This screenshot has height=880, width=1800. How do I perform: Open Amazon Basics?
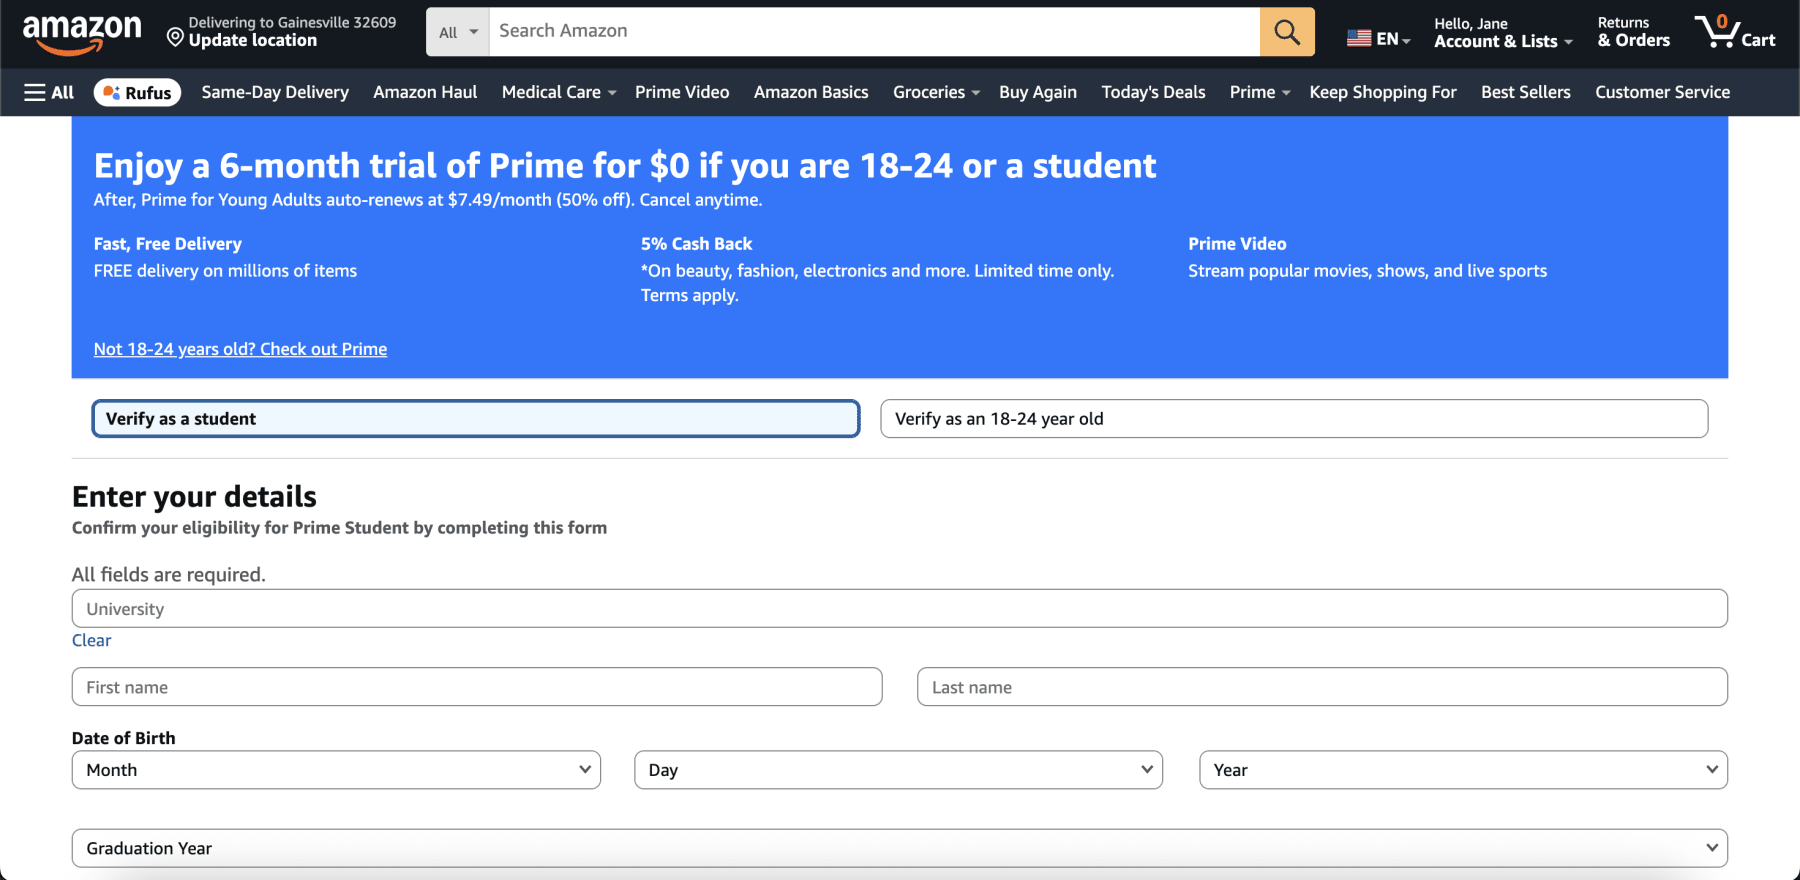(x=811, y=92)
